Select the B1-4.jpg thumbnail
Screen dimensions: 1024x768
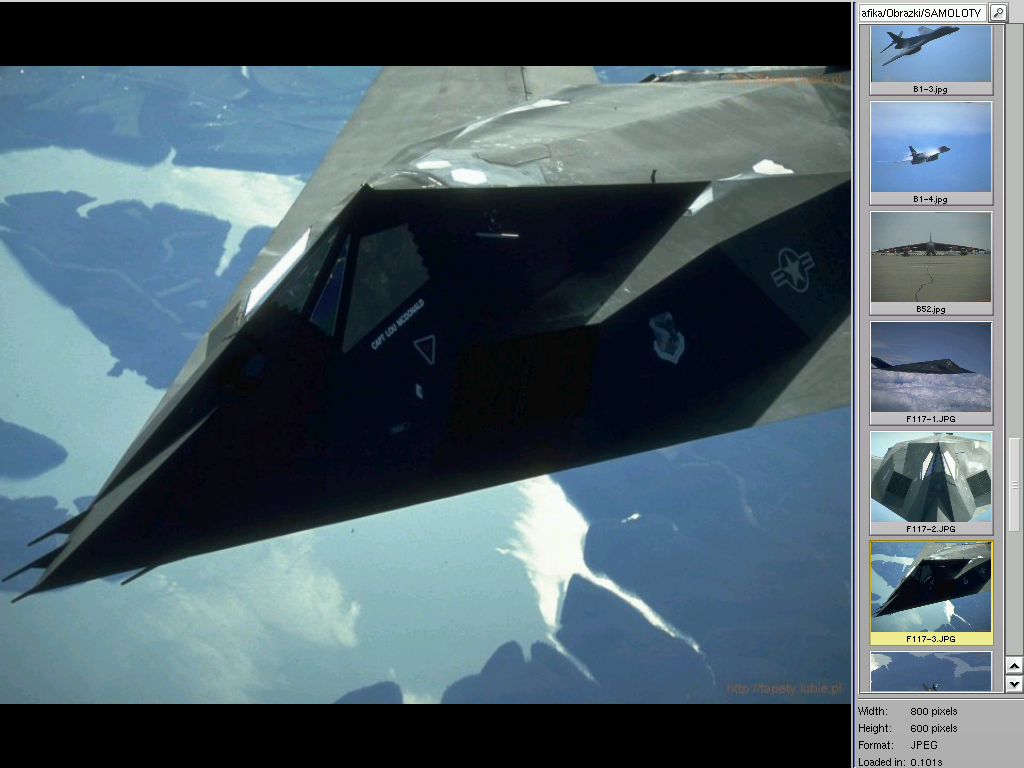point(931,153)
